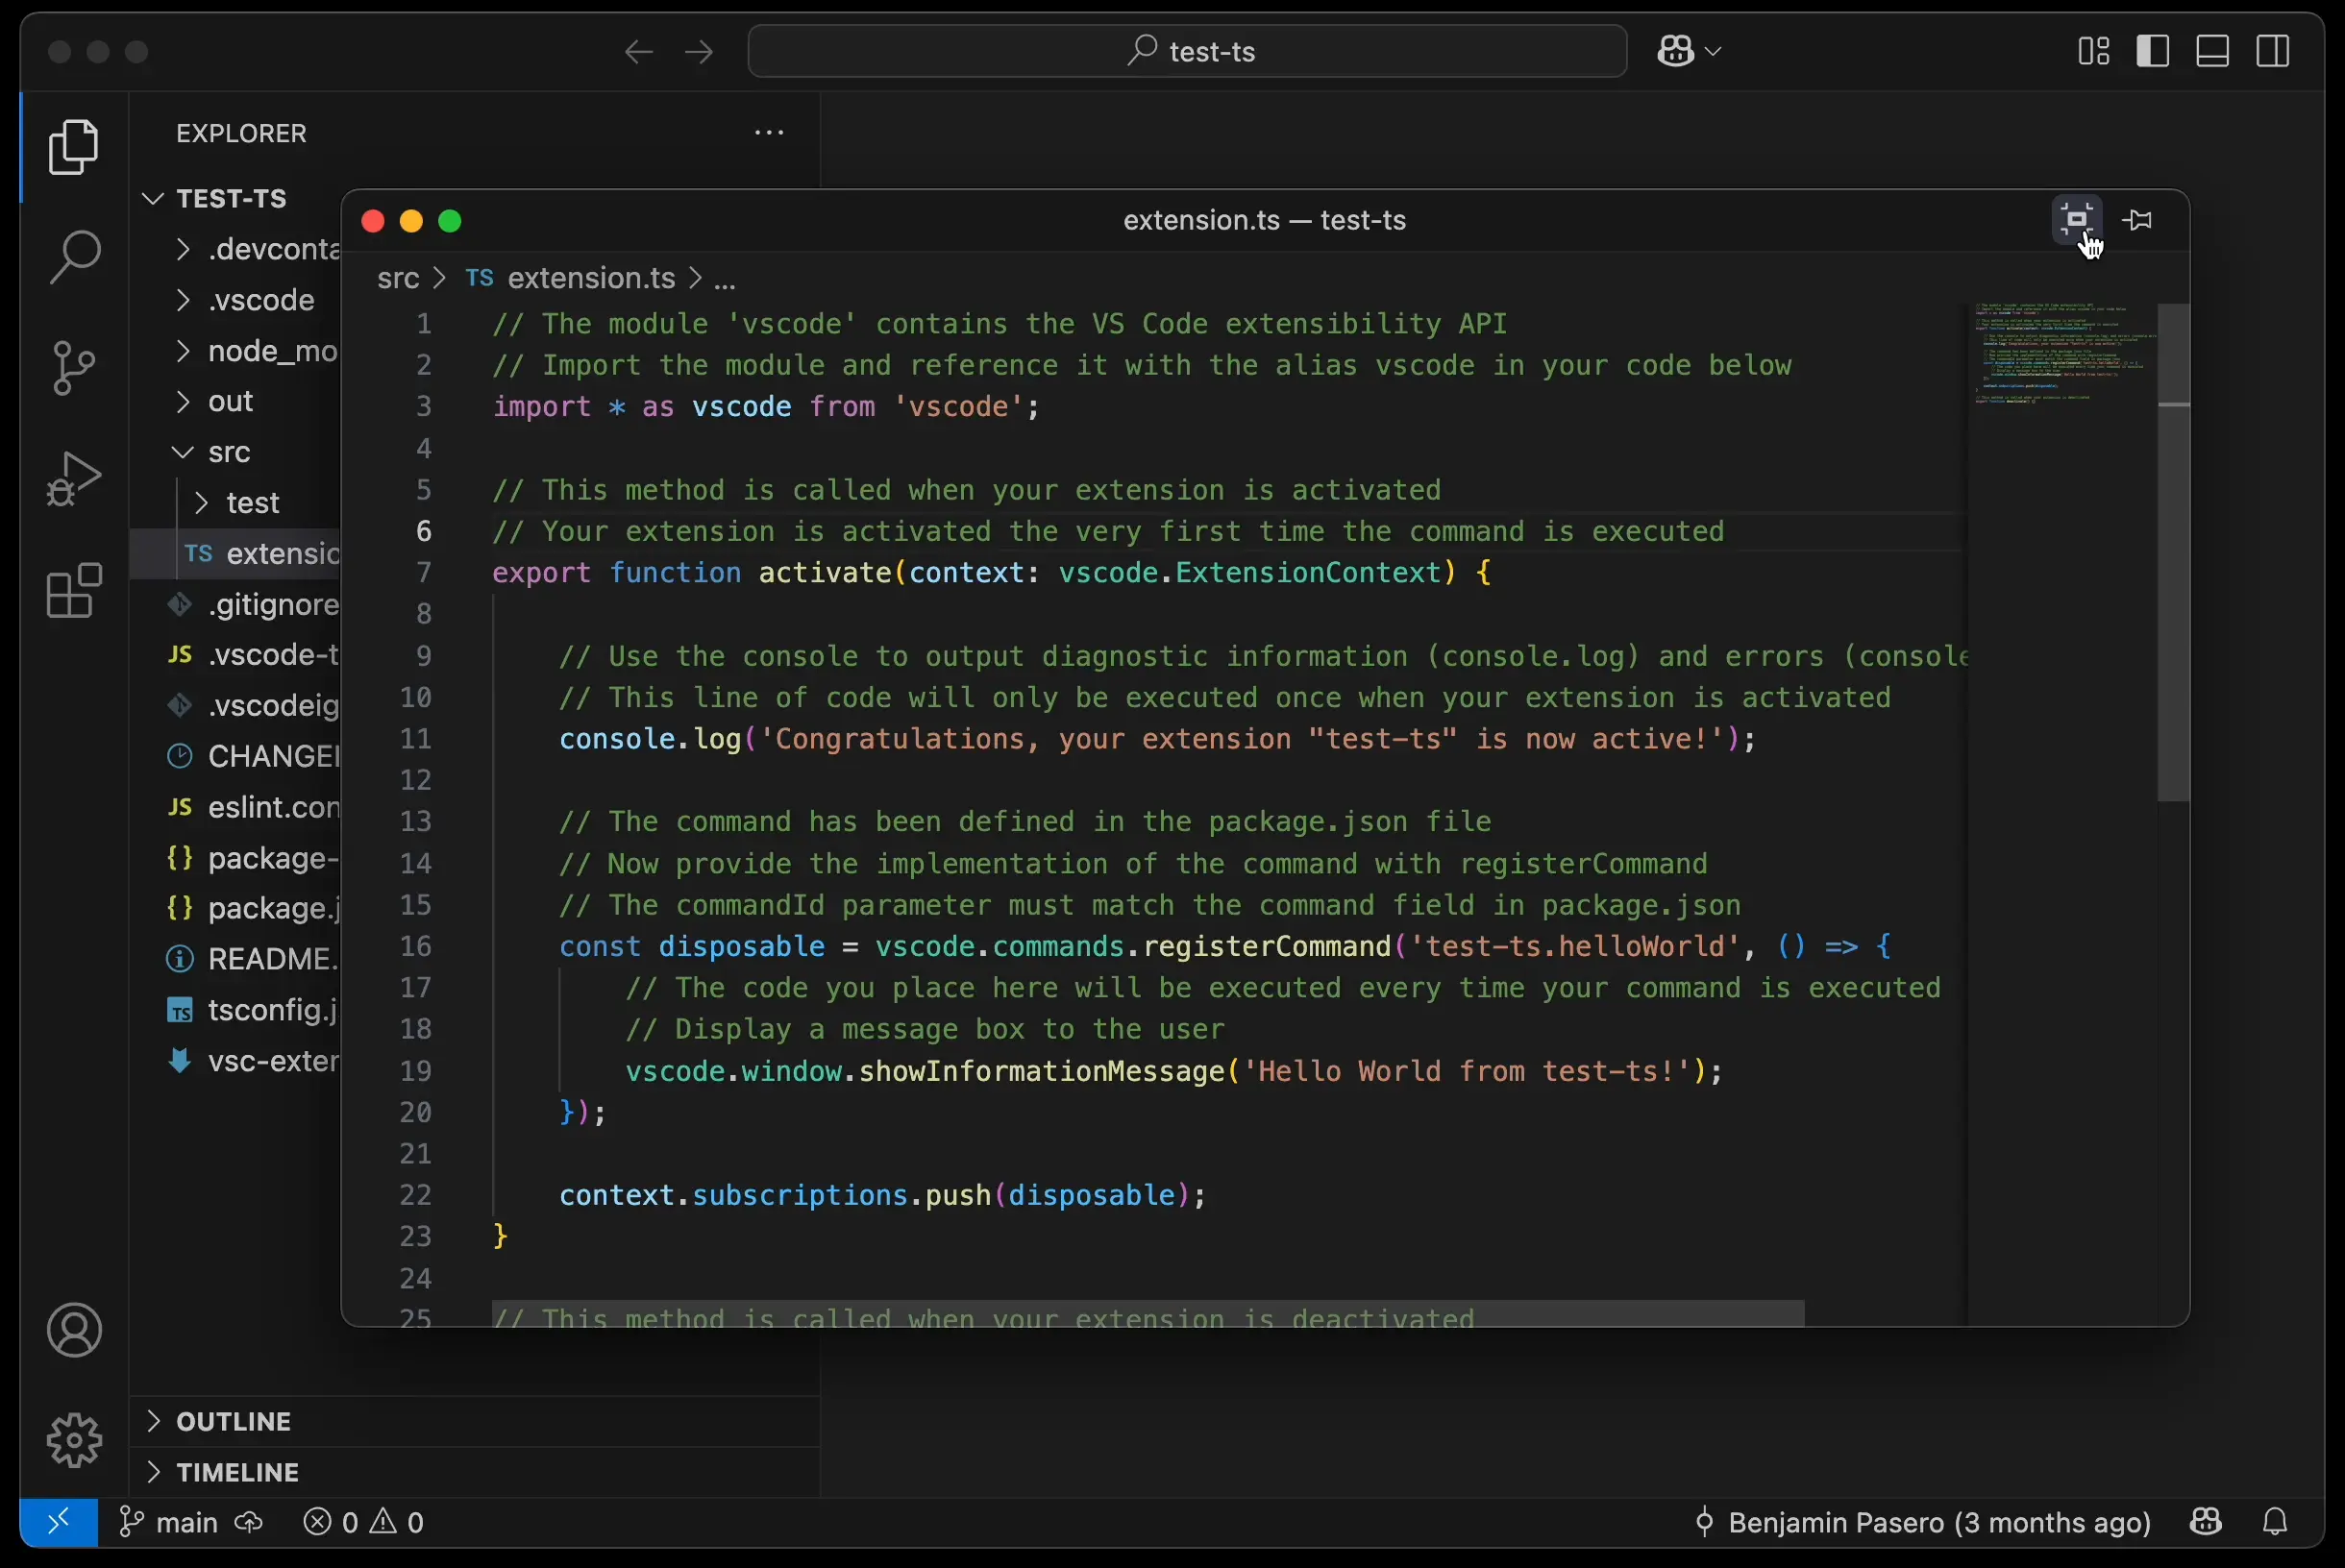Viewport: 2345px width, 1568px height.
Task: Open the tsconfig.json file
Action: 236,1009
